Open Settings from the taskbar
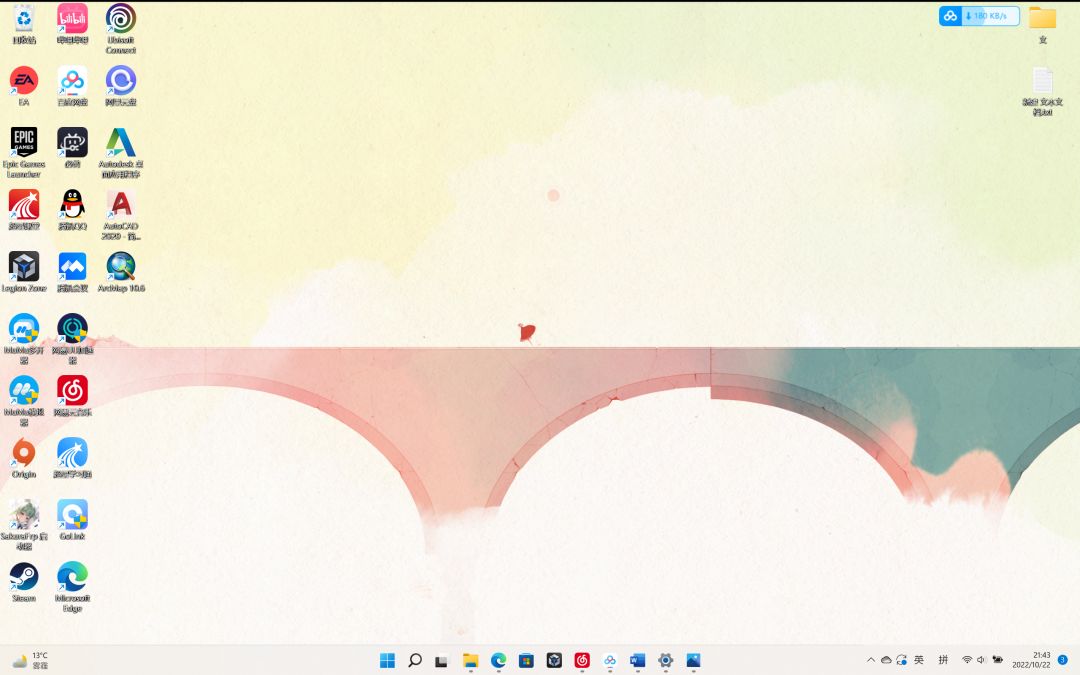1080x675 pixels. [x=665, y=661]
